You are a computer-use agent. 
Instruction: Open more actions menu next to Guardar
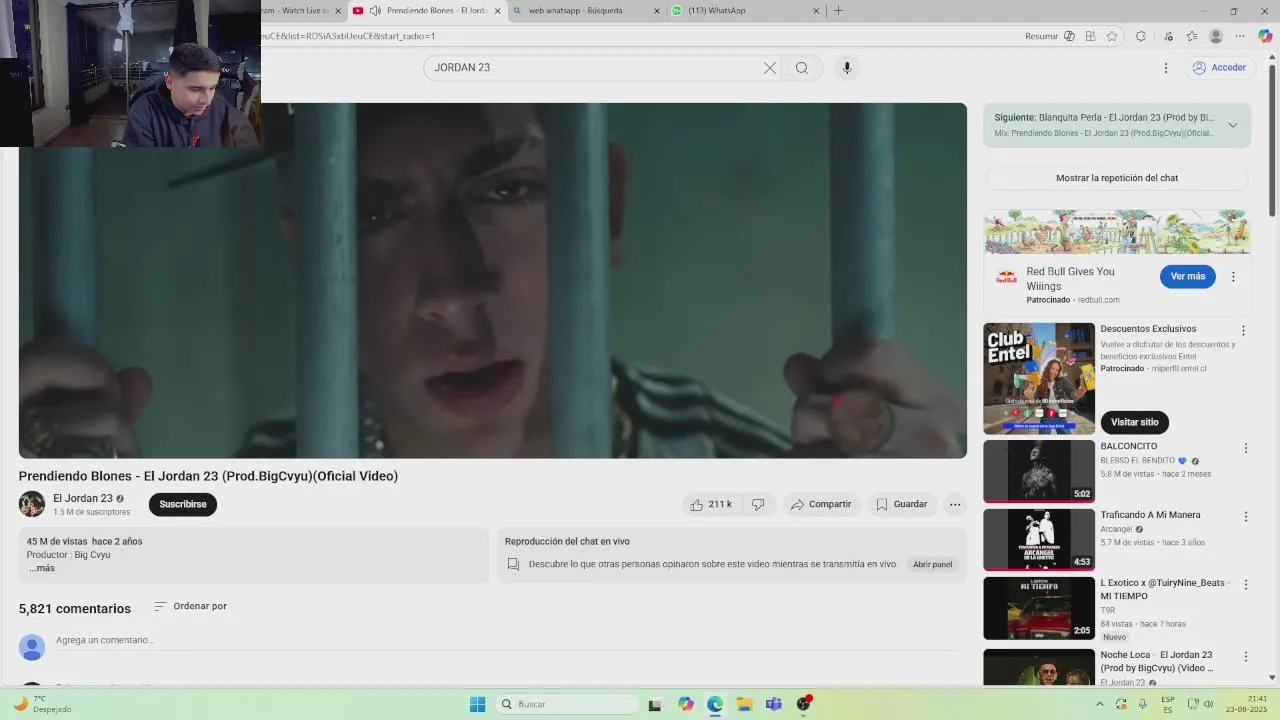point(955,504)
